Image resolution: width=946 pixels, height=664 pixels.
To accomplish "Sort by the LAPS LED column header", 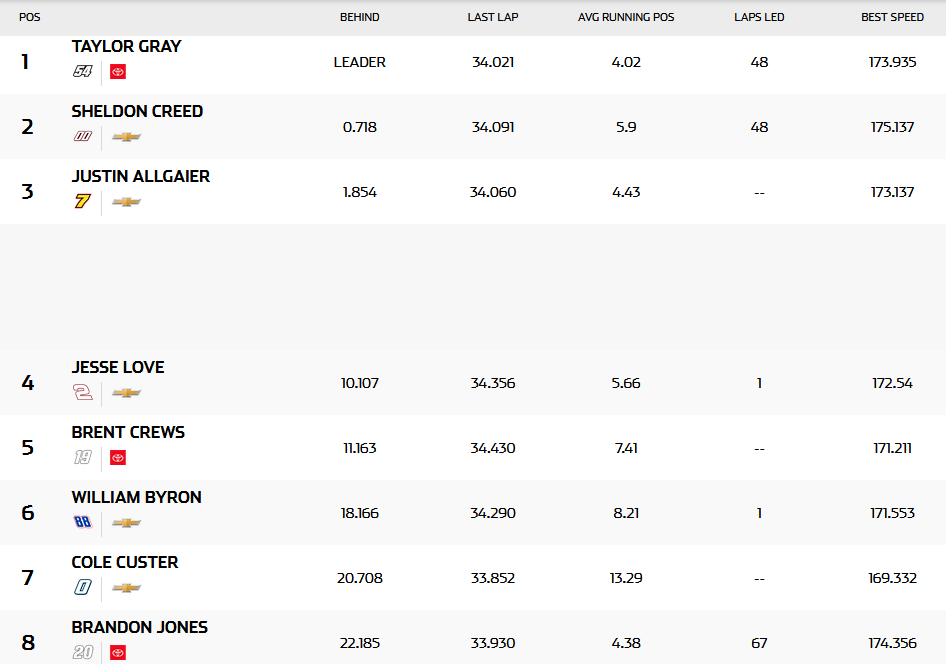I will (x=759, y=18).
